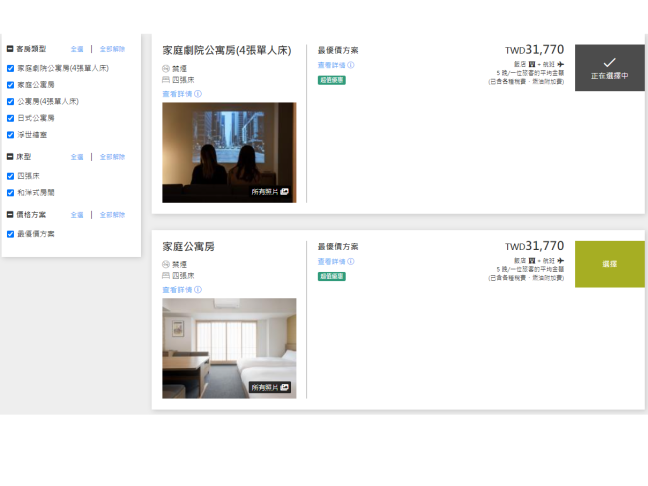Click the four-beds icon under 家庭公寓房
This screenshot has height=486, width=648.
(x=166, y=275)
